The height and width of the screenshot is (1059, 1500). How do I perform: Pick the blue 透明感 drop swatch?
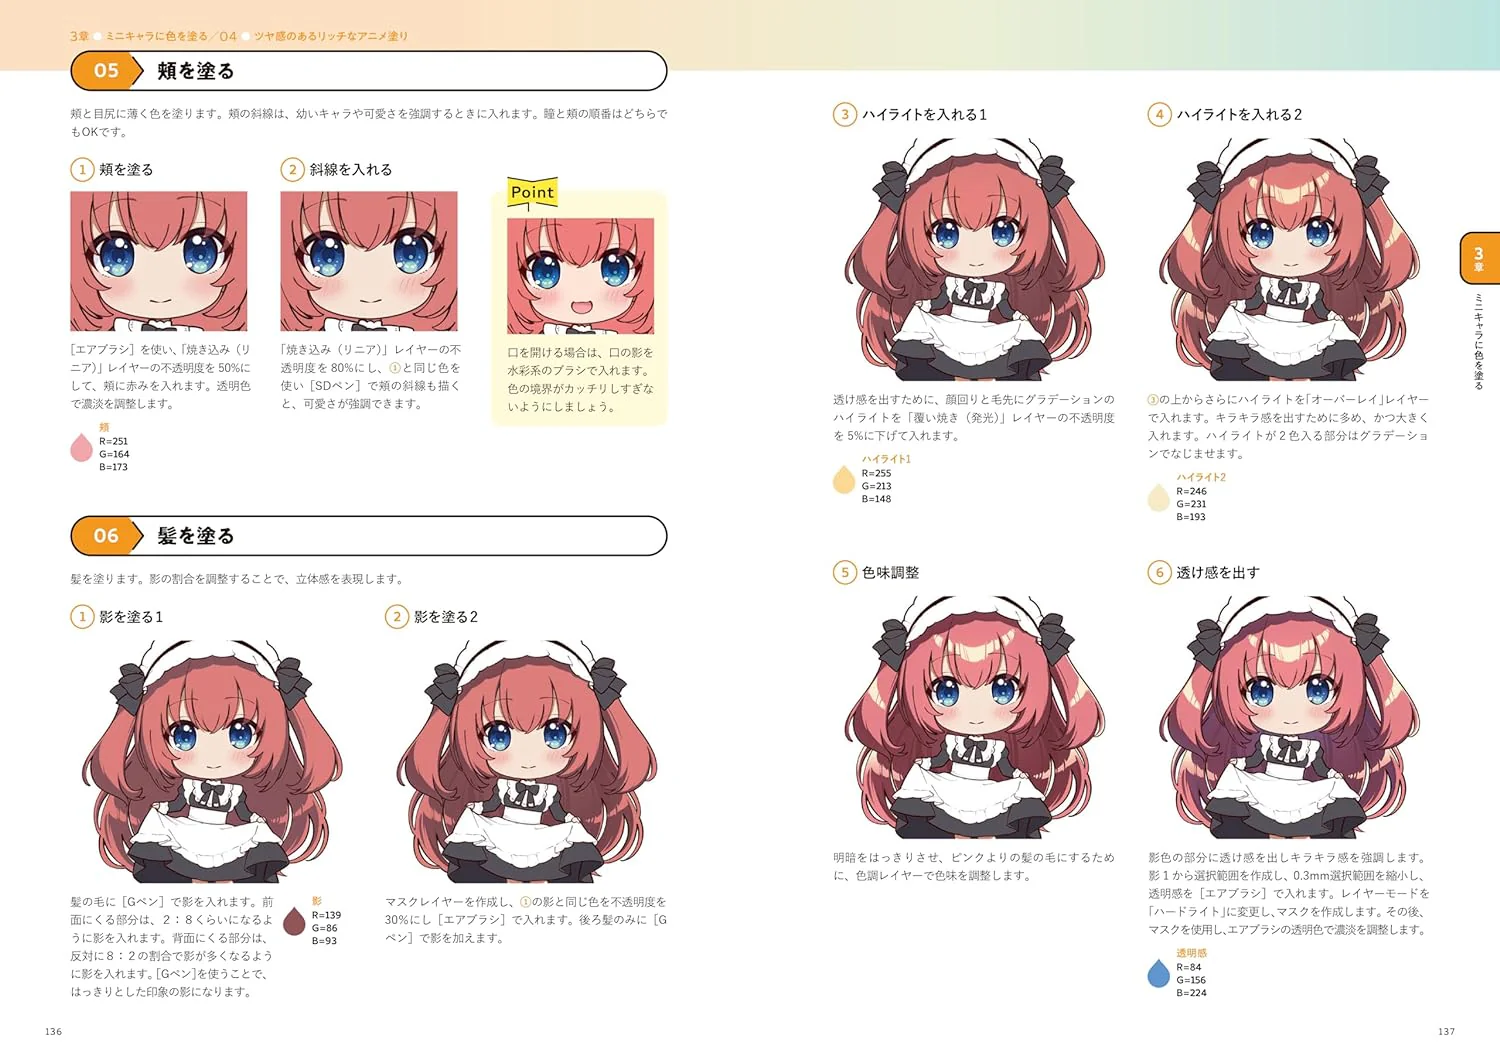[1158, 973]
